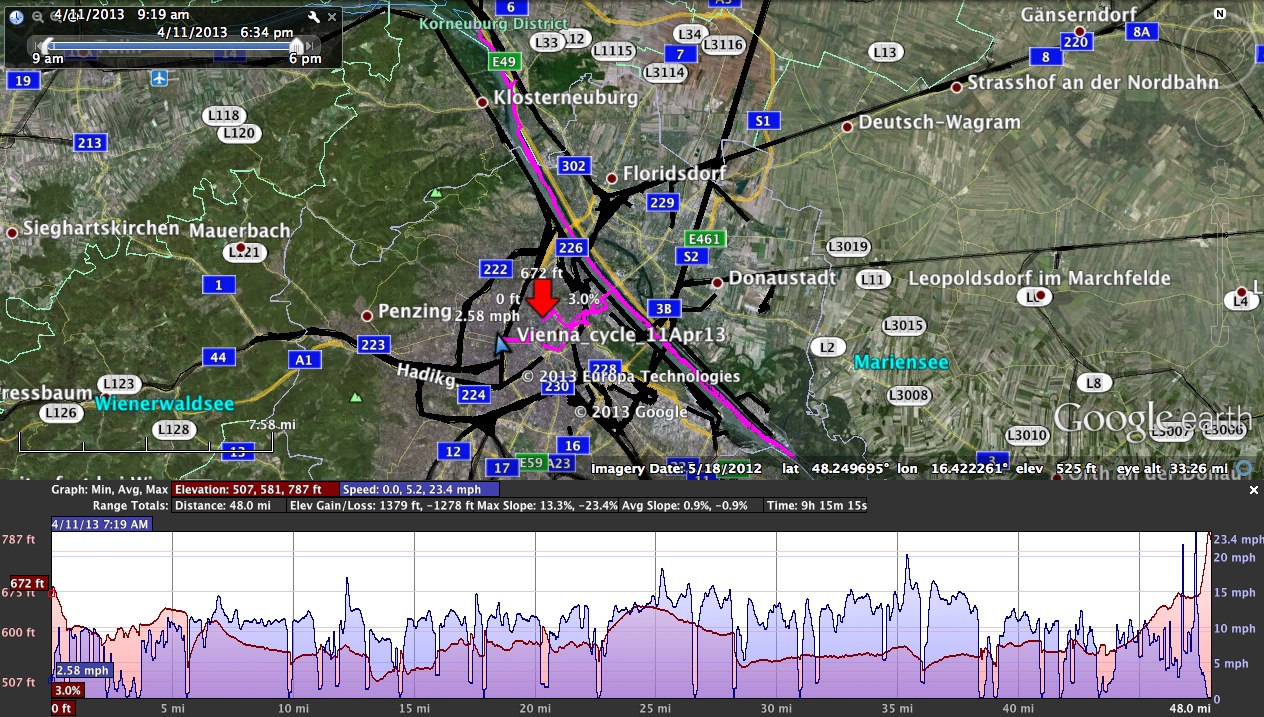1264x717 pixels.
Task: Click road shield S1
Action: pyautogui.click(x=763, y=121)
